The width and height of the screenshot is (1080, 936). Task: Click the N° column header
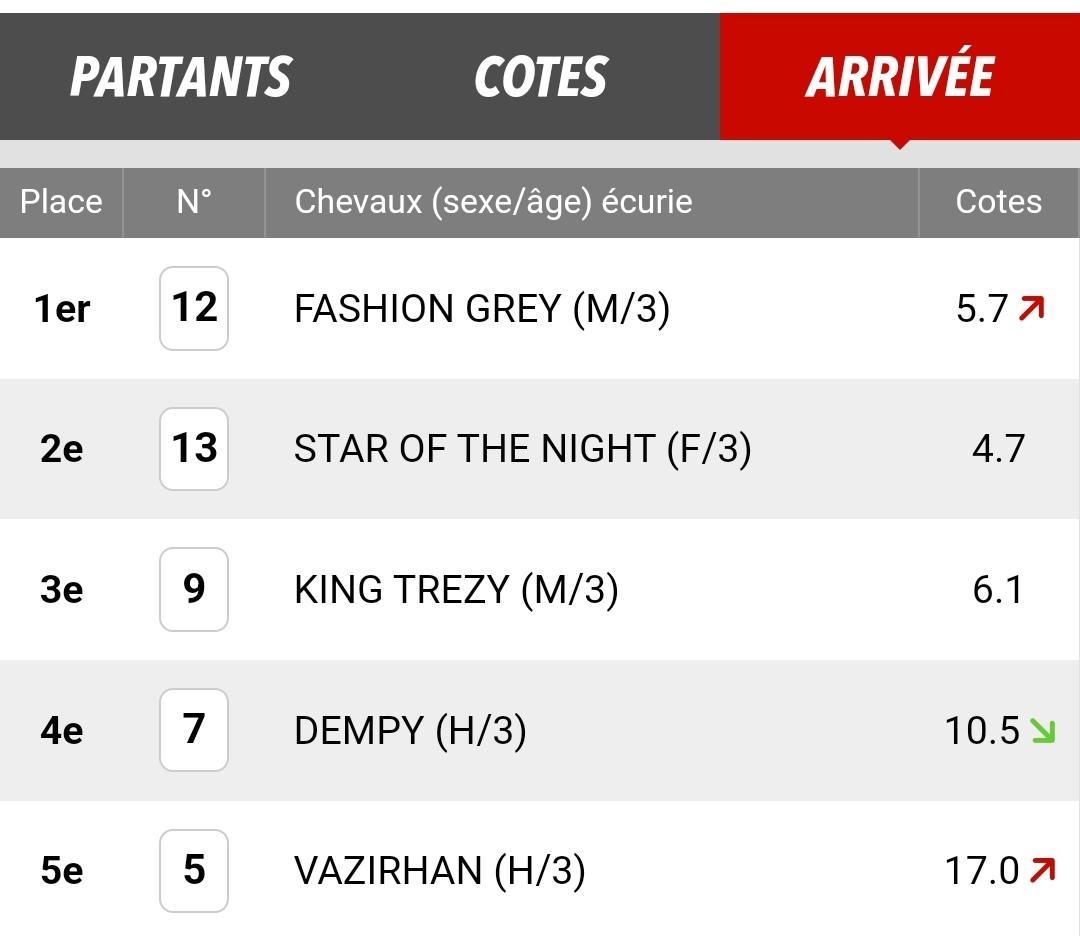pos(194,202)
